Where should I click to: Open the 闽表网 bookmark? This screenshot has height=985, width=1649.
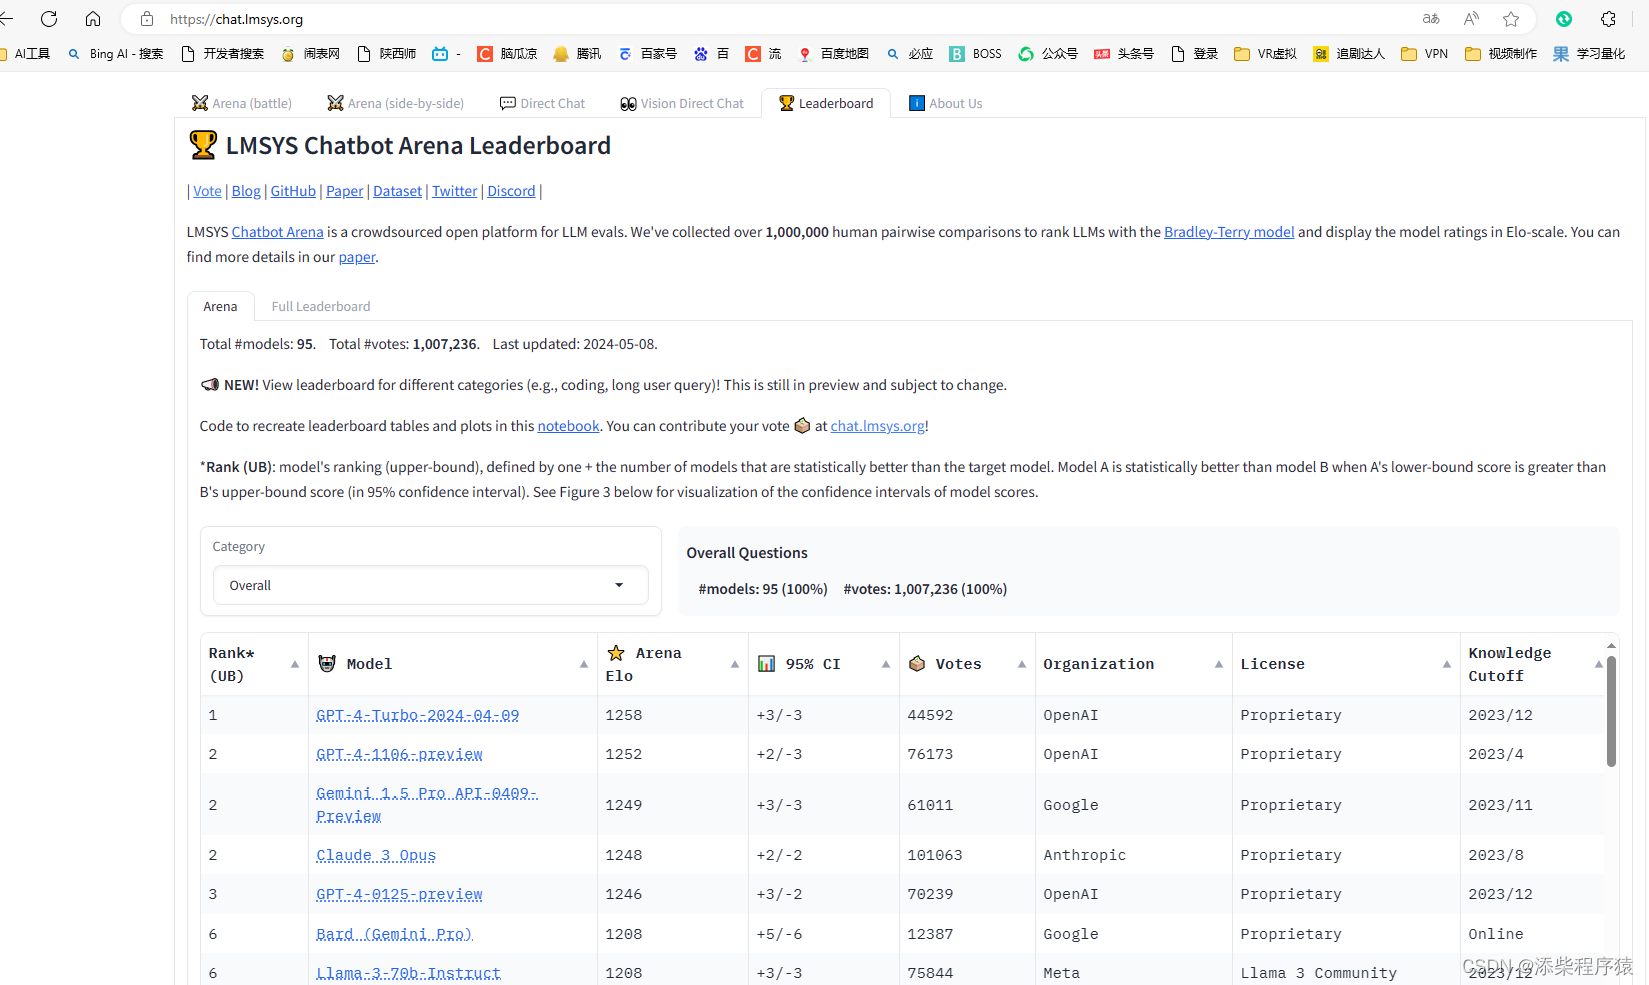point(310,54)
